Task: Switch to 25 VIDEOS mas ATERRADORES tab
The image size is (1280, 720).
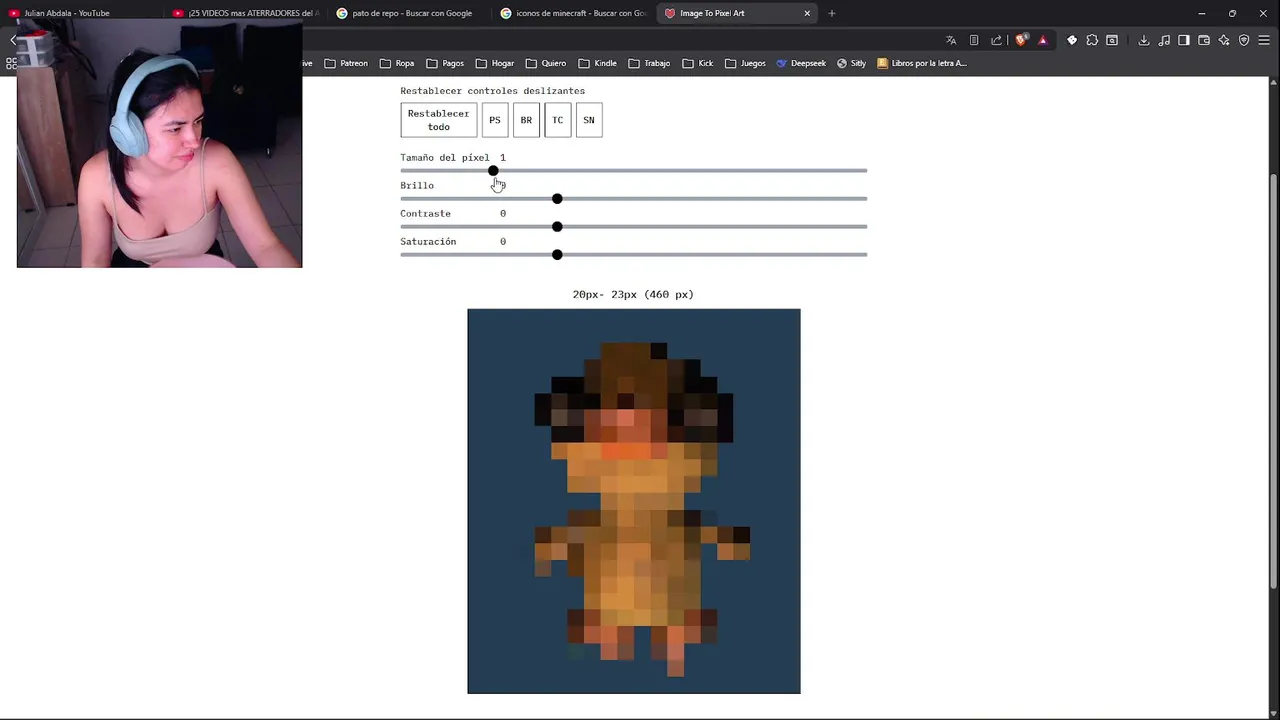Action: click(245, 13)
